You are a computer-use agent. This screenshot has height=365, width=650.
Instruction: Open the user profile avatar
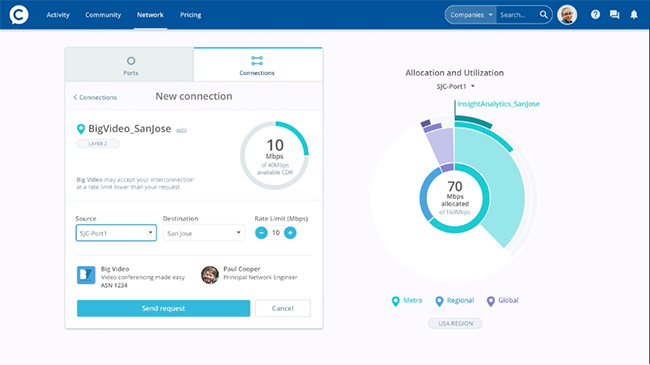[567, 15]
